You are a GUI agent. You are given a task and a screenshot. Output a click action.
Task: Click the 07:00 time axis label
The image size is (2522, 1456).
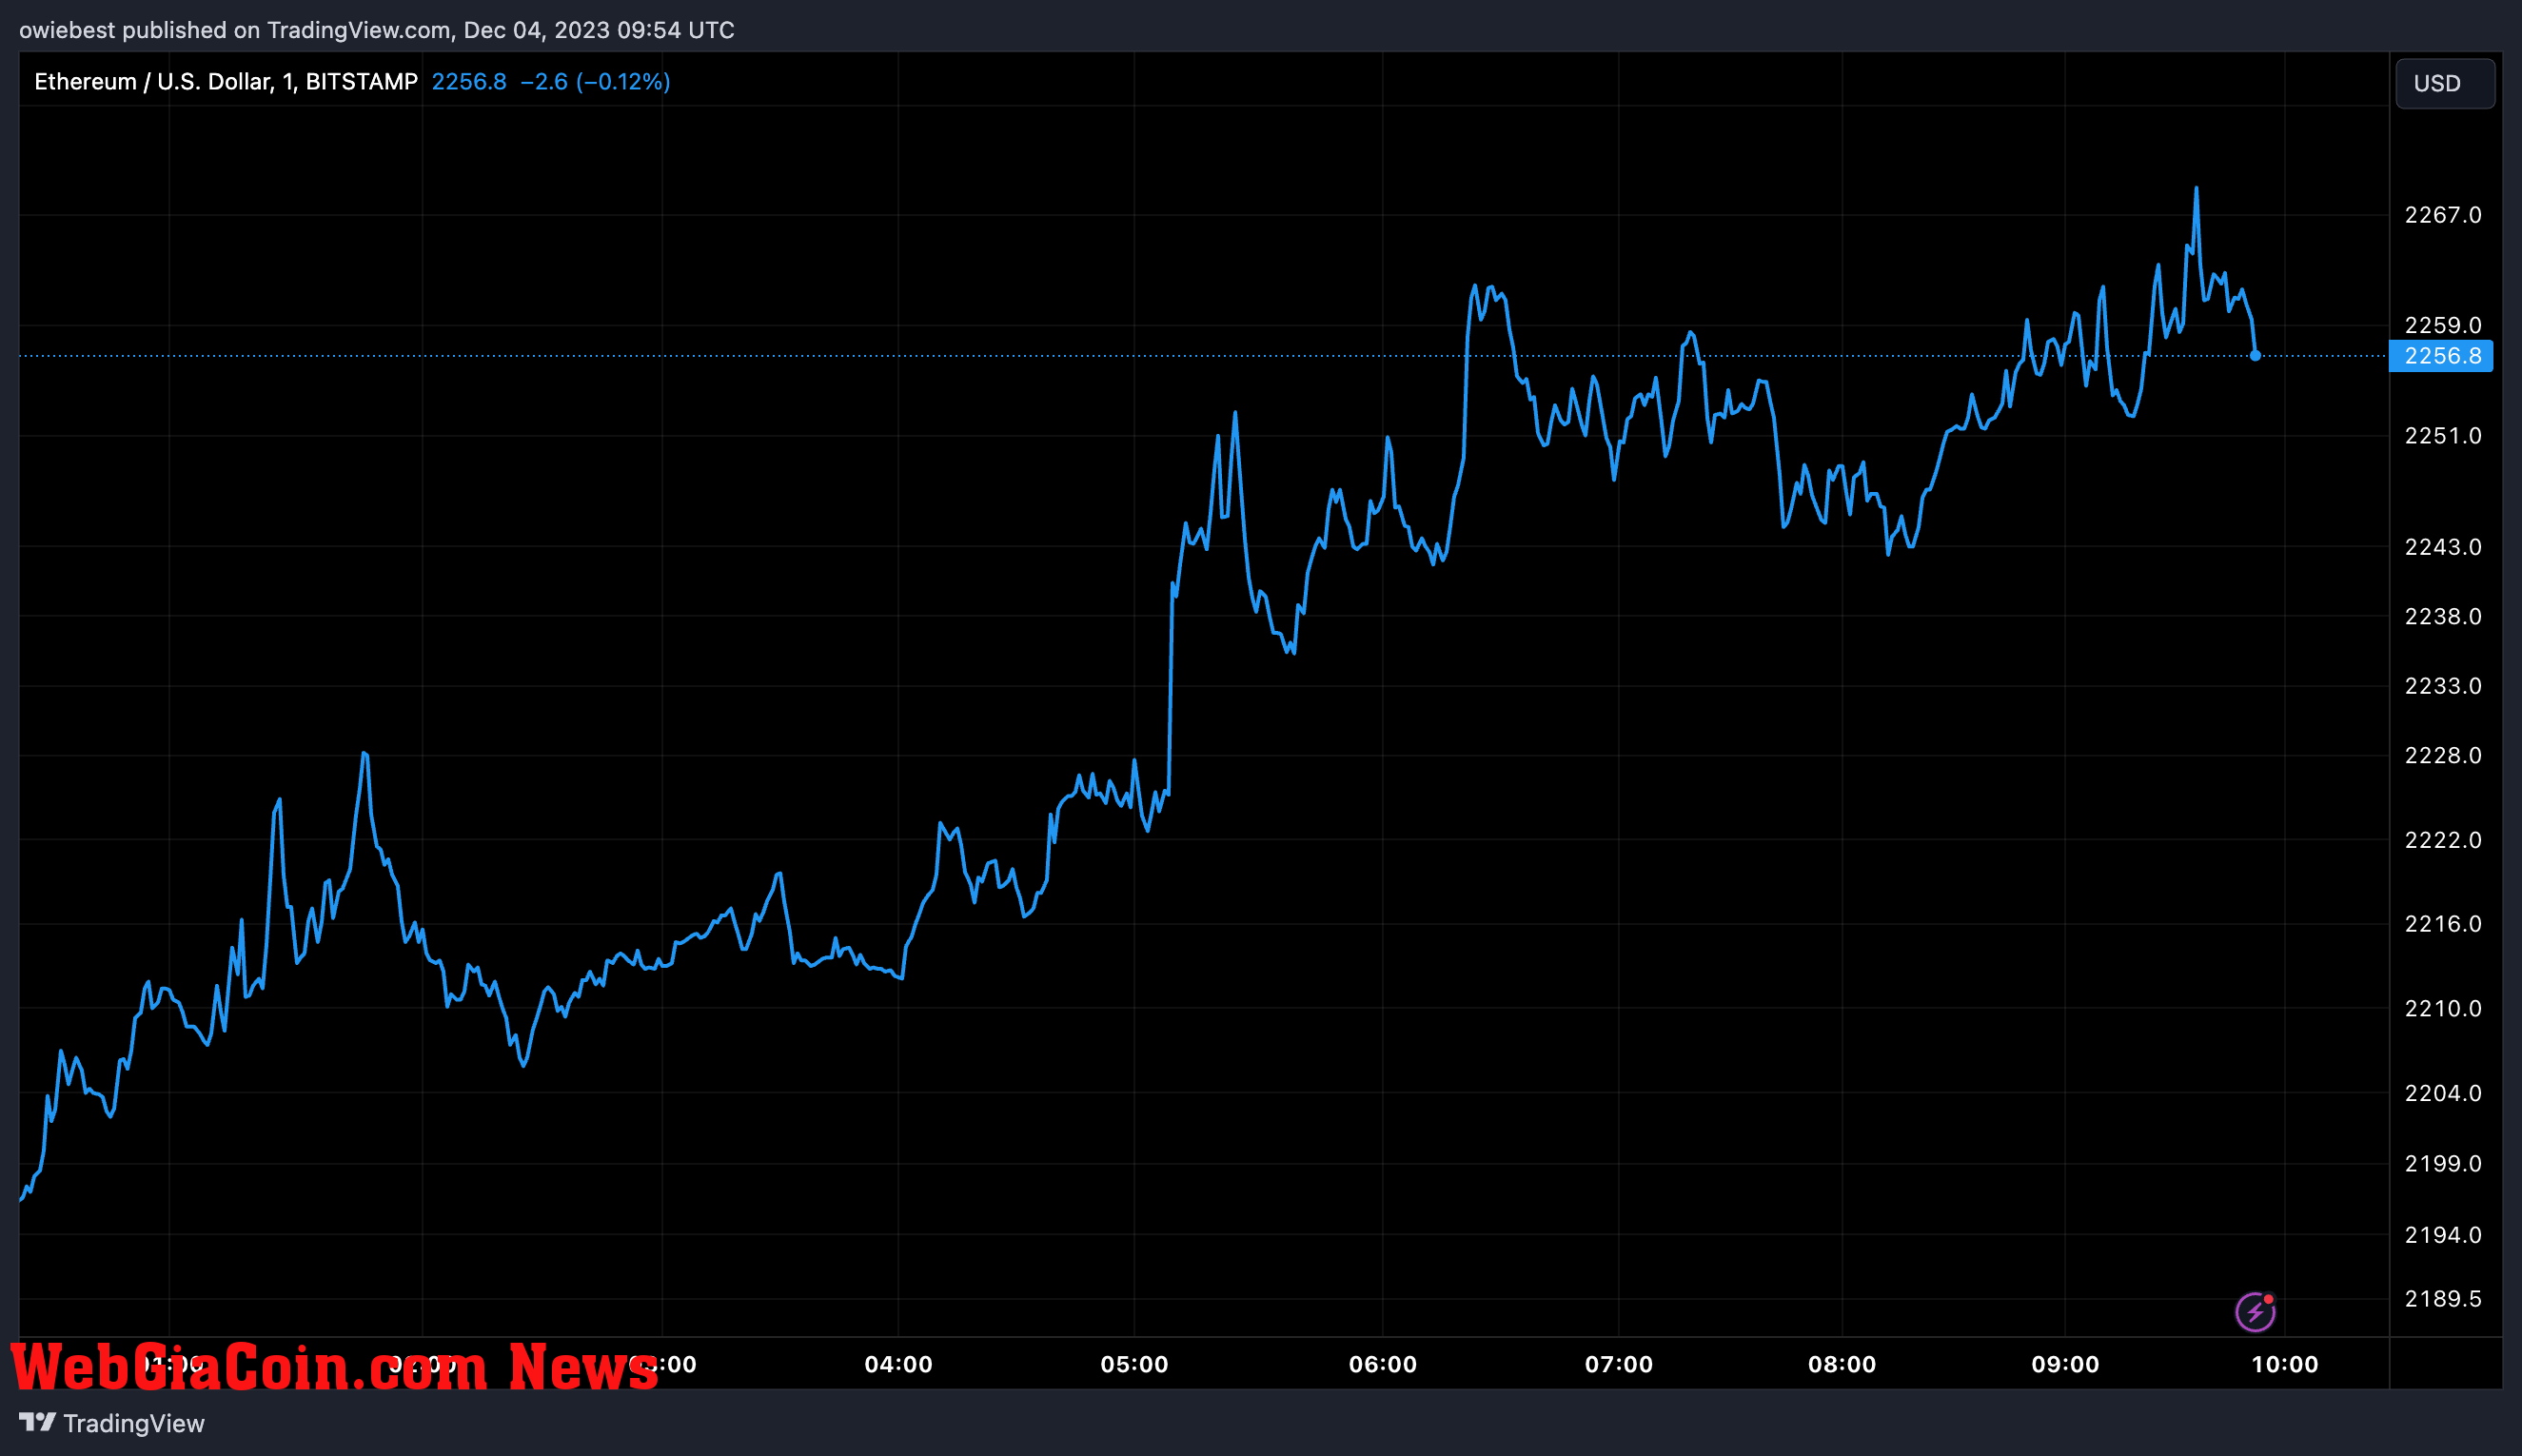1618,1364
